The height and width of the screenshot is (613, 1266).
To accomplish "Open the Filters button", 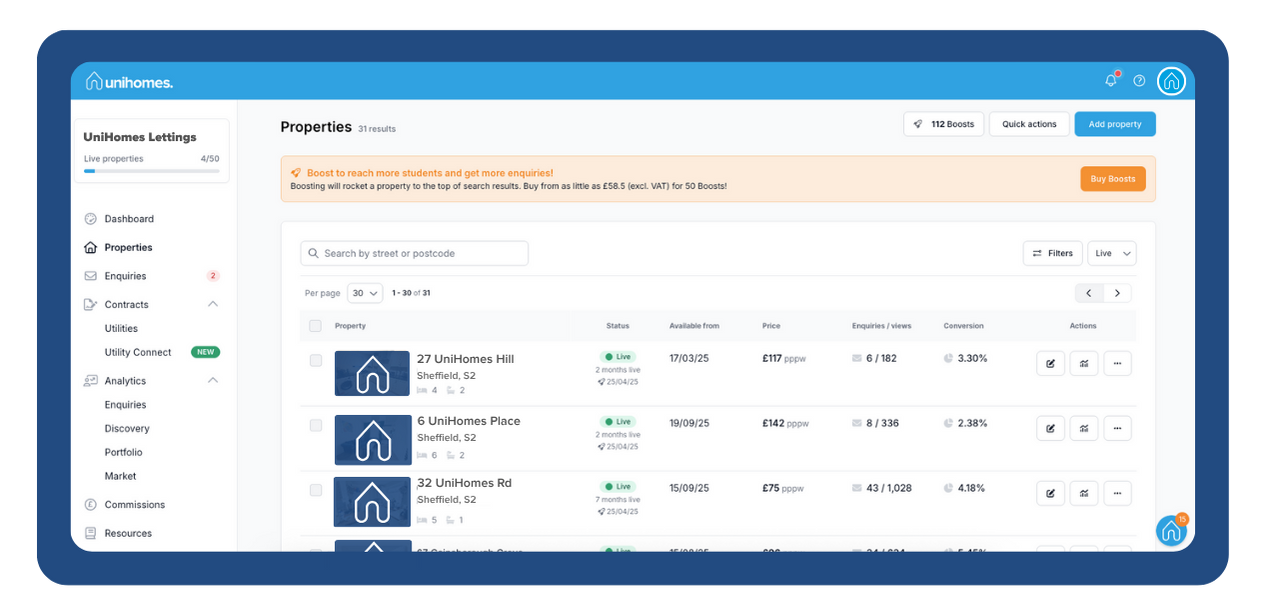I will (1052, 254).
